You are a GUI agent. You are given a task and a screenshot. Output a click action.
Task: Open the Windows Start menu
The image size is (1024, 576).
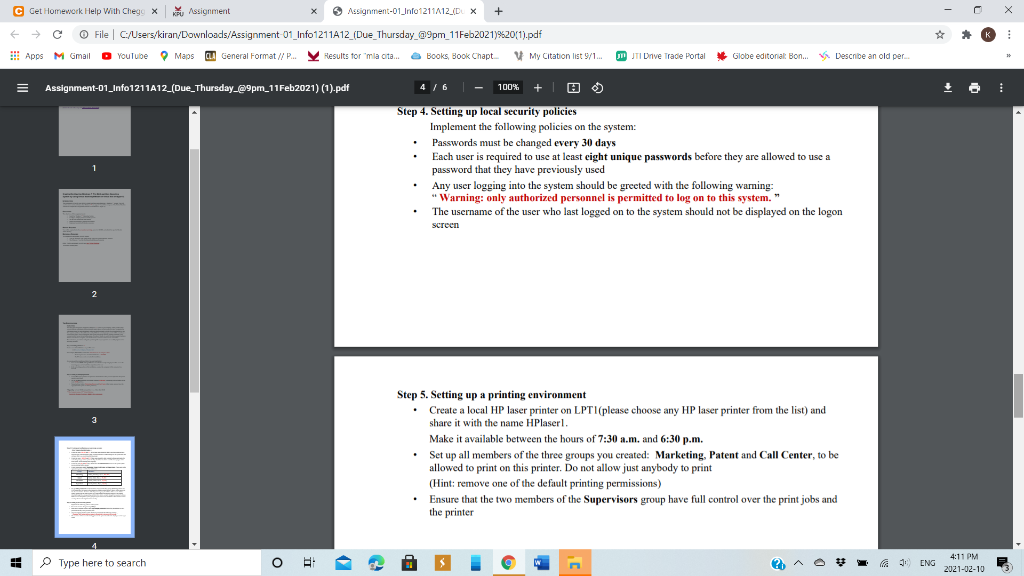(x=16, y=563)
